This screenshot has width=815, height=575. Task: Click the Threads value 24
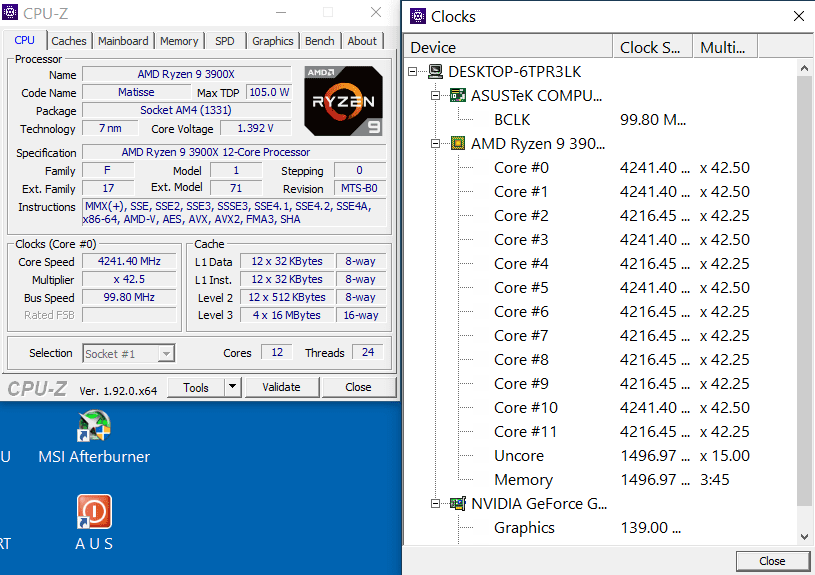[368, 352]
